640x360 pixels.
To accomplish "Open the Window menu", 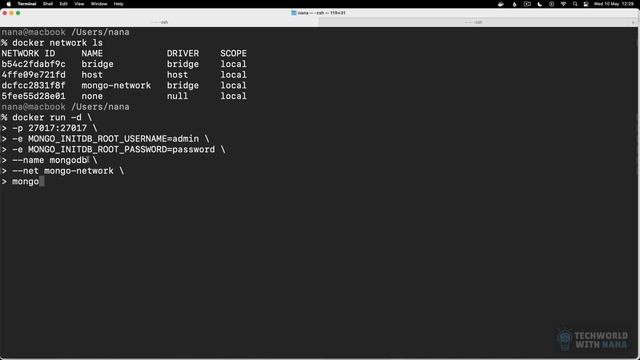I will click(x=99, y=4).
